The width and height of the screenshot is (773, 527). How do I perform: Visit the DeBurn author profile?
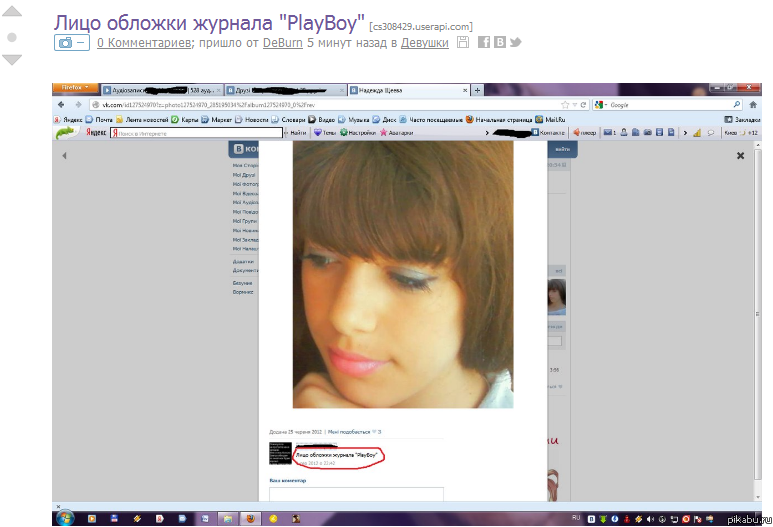pos(283,43)
